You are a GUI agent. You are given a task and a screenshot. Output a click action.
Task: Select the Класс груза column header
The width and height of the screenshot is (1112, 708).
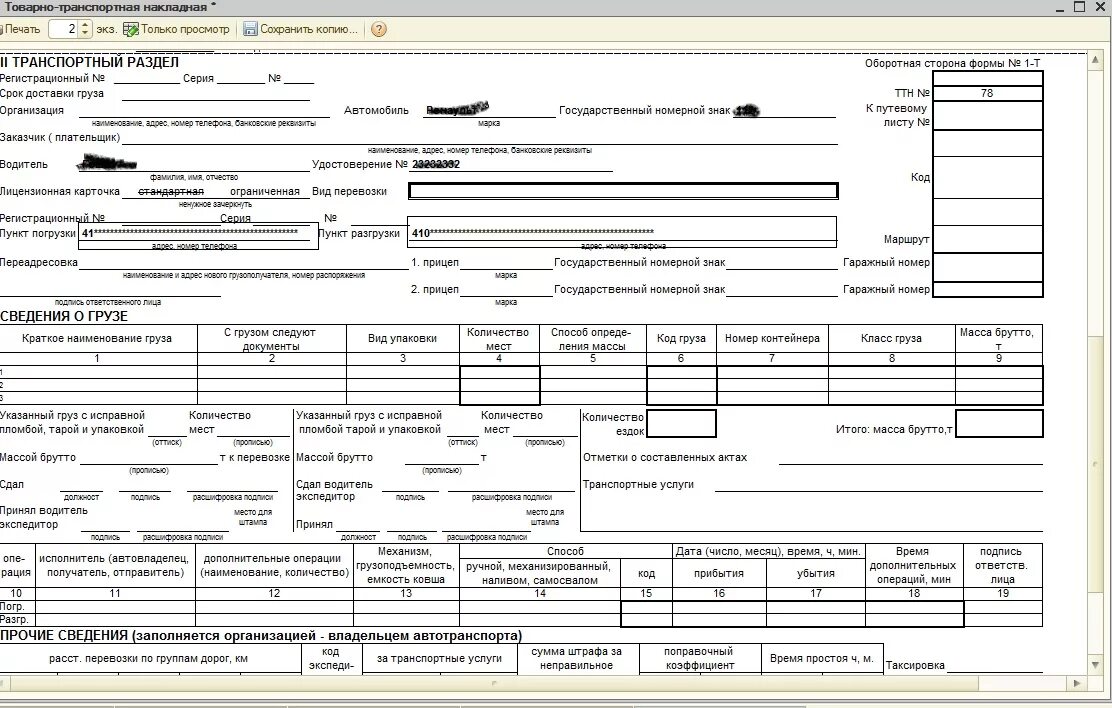point(891,338)
